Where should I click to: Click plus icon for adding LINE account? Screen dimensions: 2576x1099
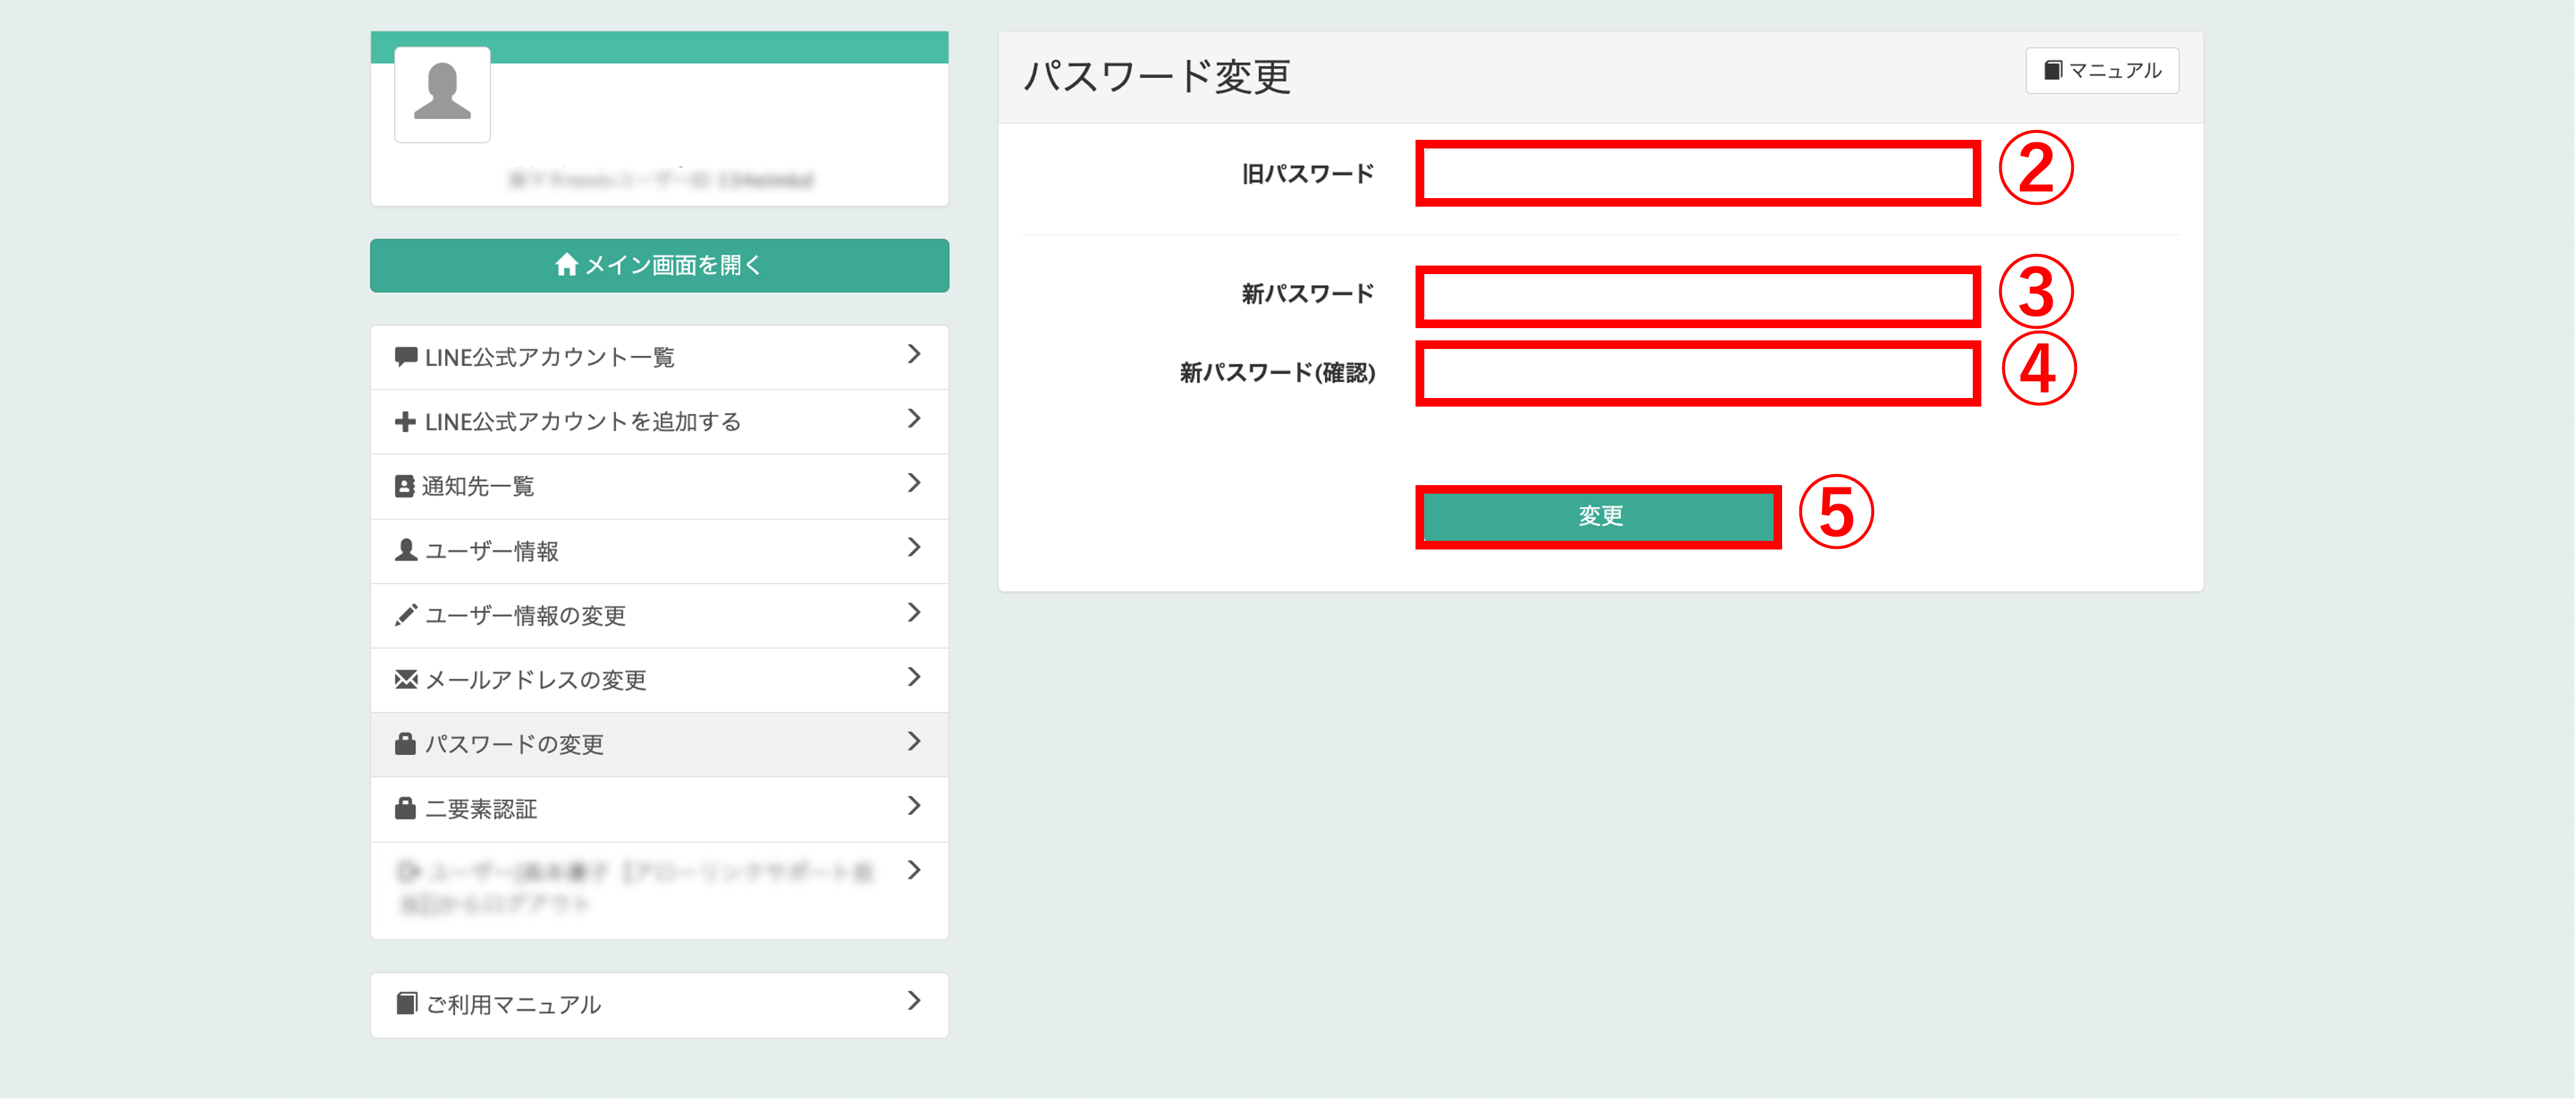[x=405, y=422]
